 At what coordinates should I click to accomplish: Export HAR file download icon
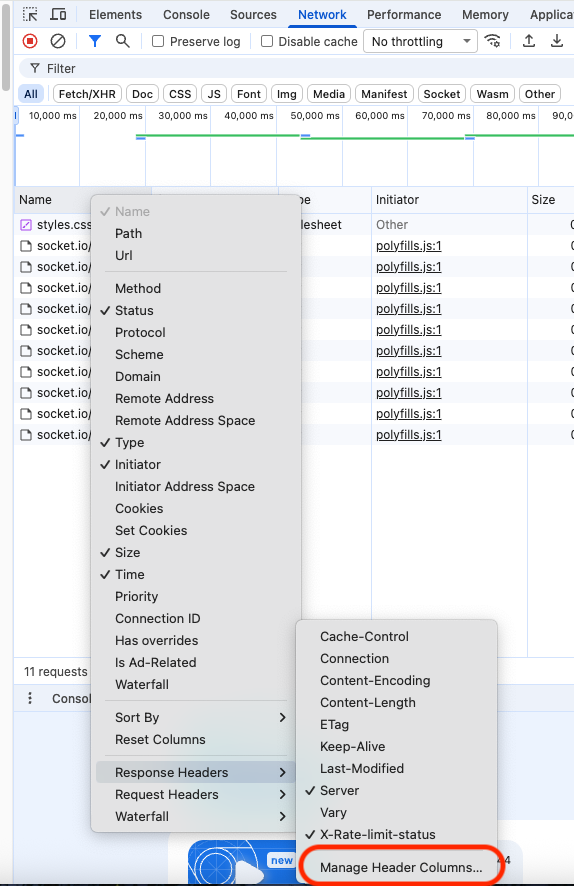557,41
